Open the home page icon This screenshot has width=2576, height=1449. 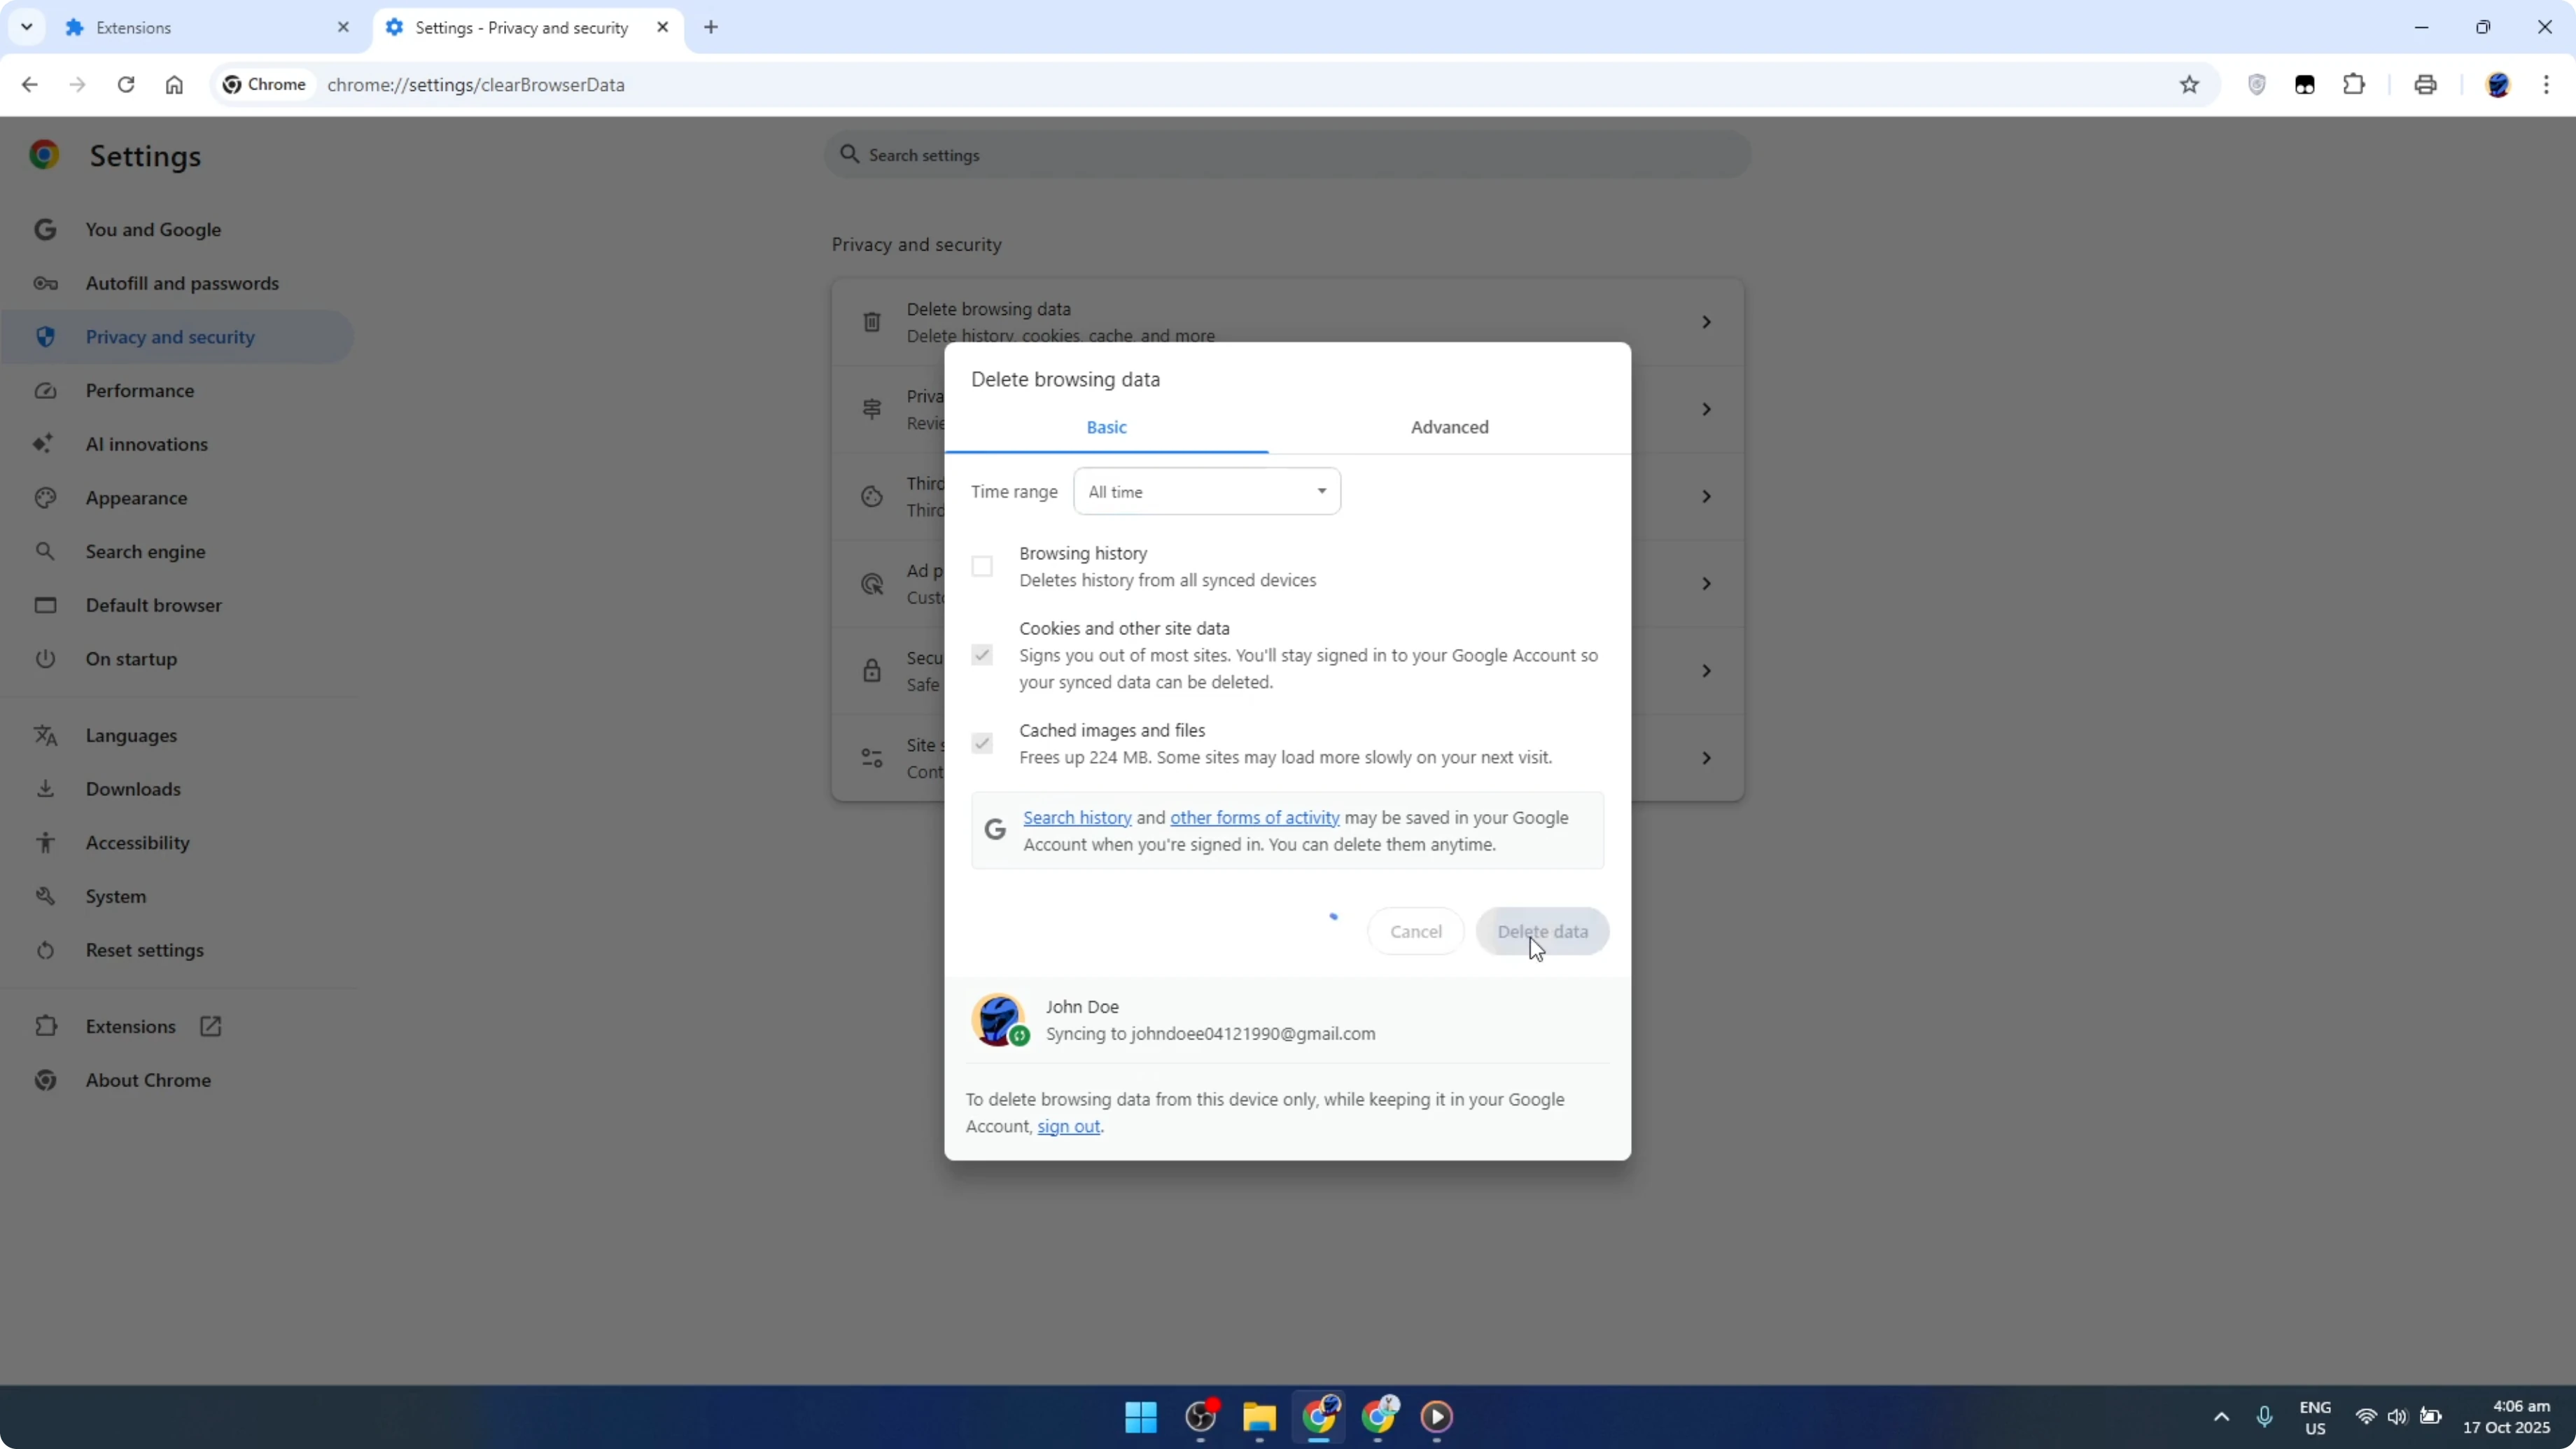[174, 85]
